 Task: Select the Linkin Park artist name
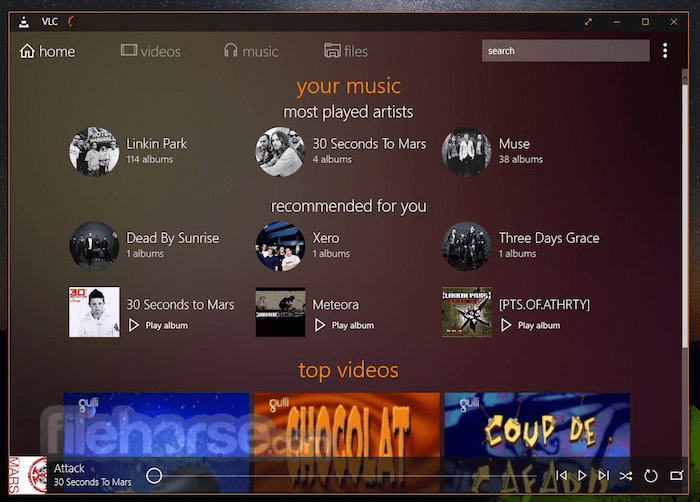pos(156,144)
